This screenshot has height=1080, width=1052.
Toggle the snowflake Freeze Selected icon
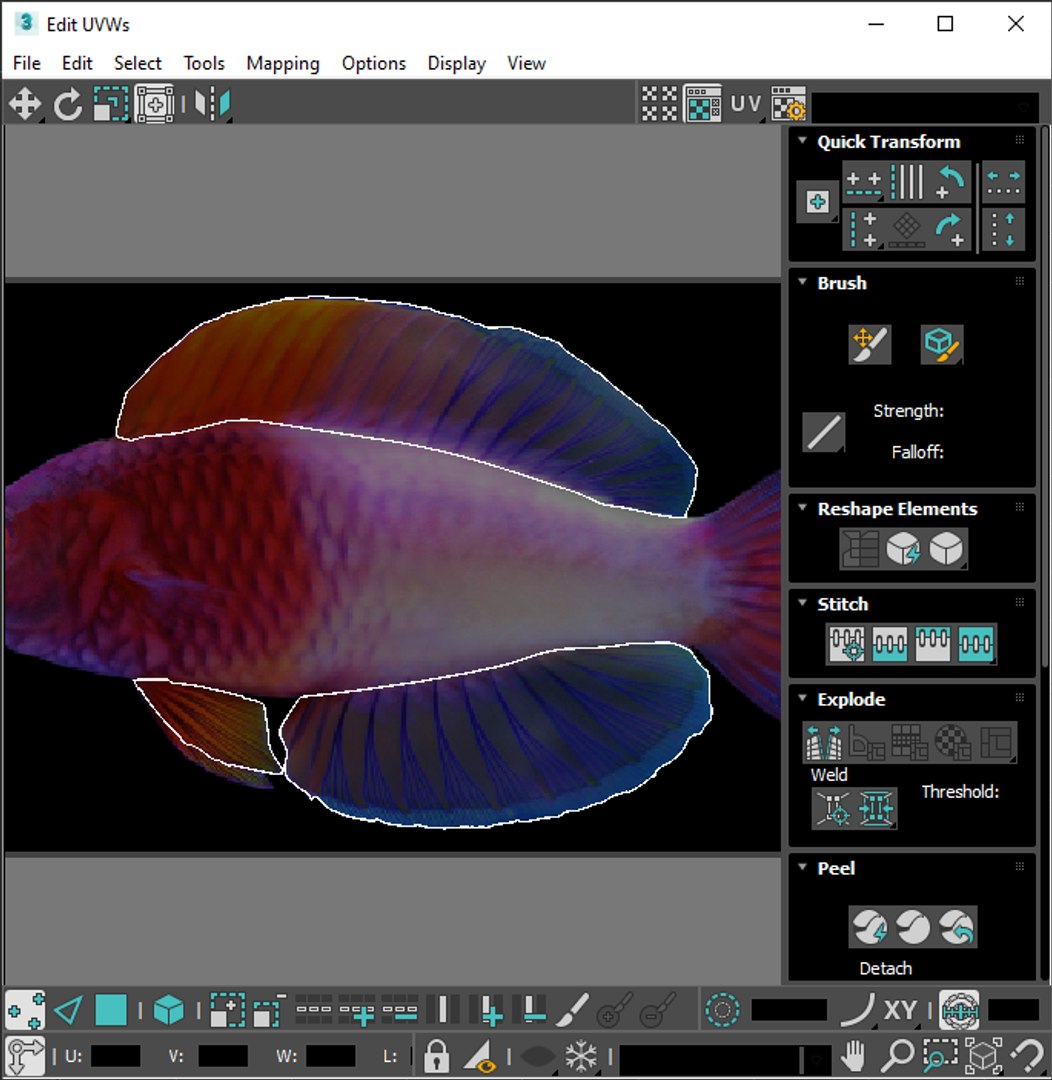tap(581, 1055)
